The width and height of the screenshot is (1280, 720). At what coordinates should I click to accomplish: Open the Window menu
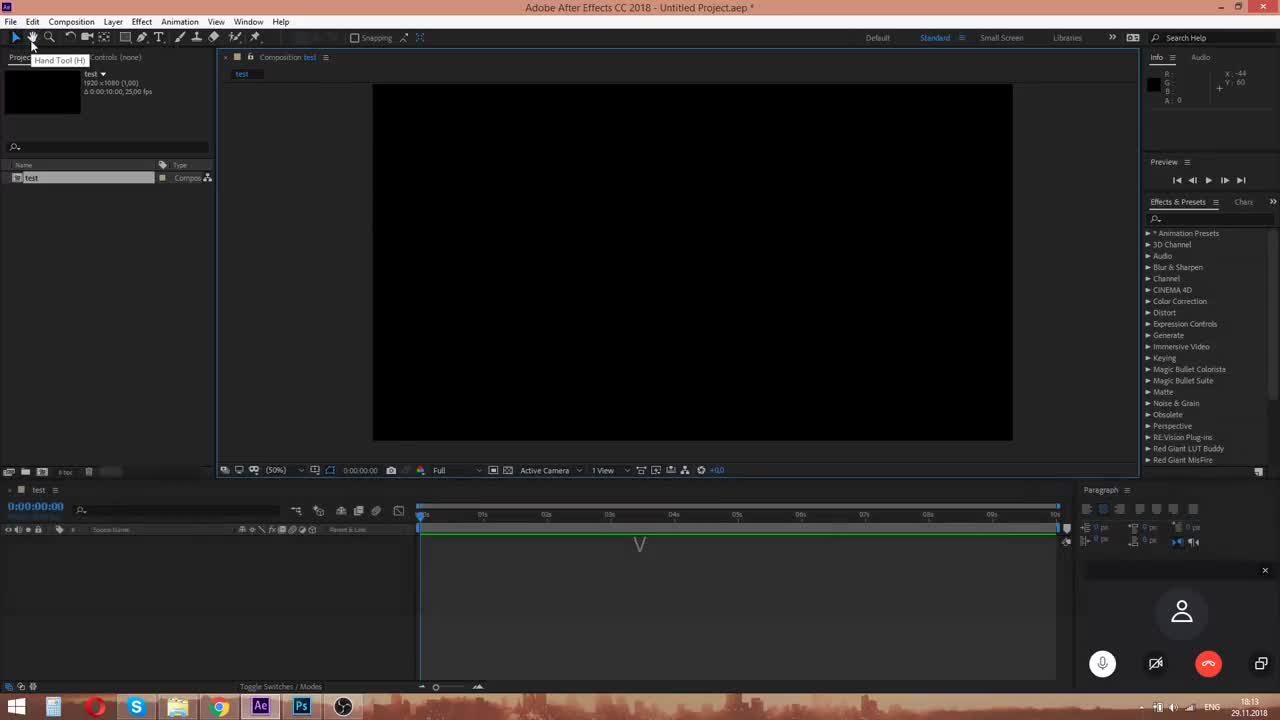click(x=248, y=22)
